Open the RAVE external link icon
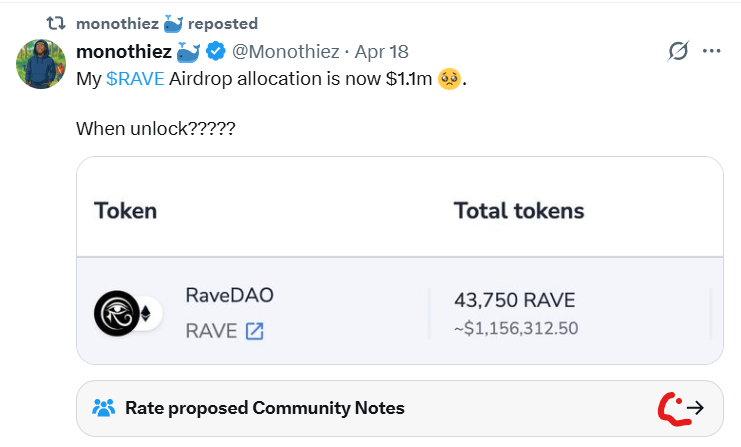This screenshot has width=741, height=447. pos(254,331)
